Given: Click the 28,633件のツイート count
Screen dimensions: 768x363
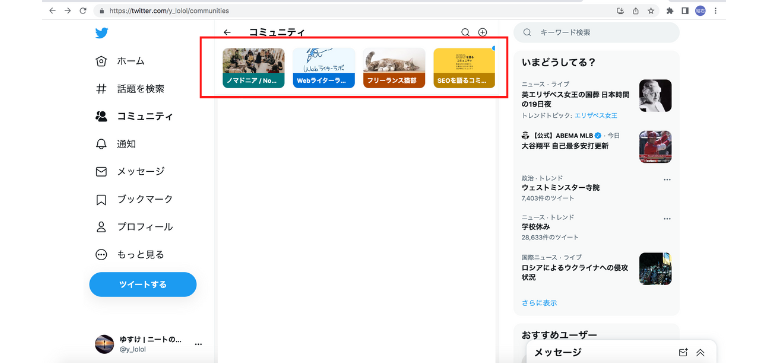Looking at the screenshot, I should coord(550,238).
